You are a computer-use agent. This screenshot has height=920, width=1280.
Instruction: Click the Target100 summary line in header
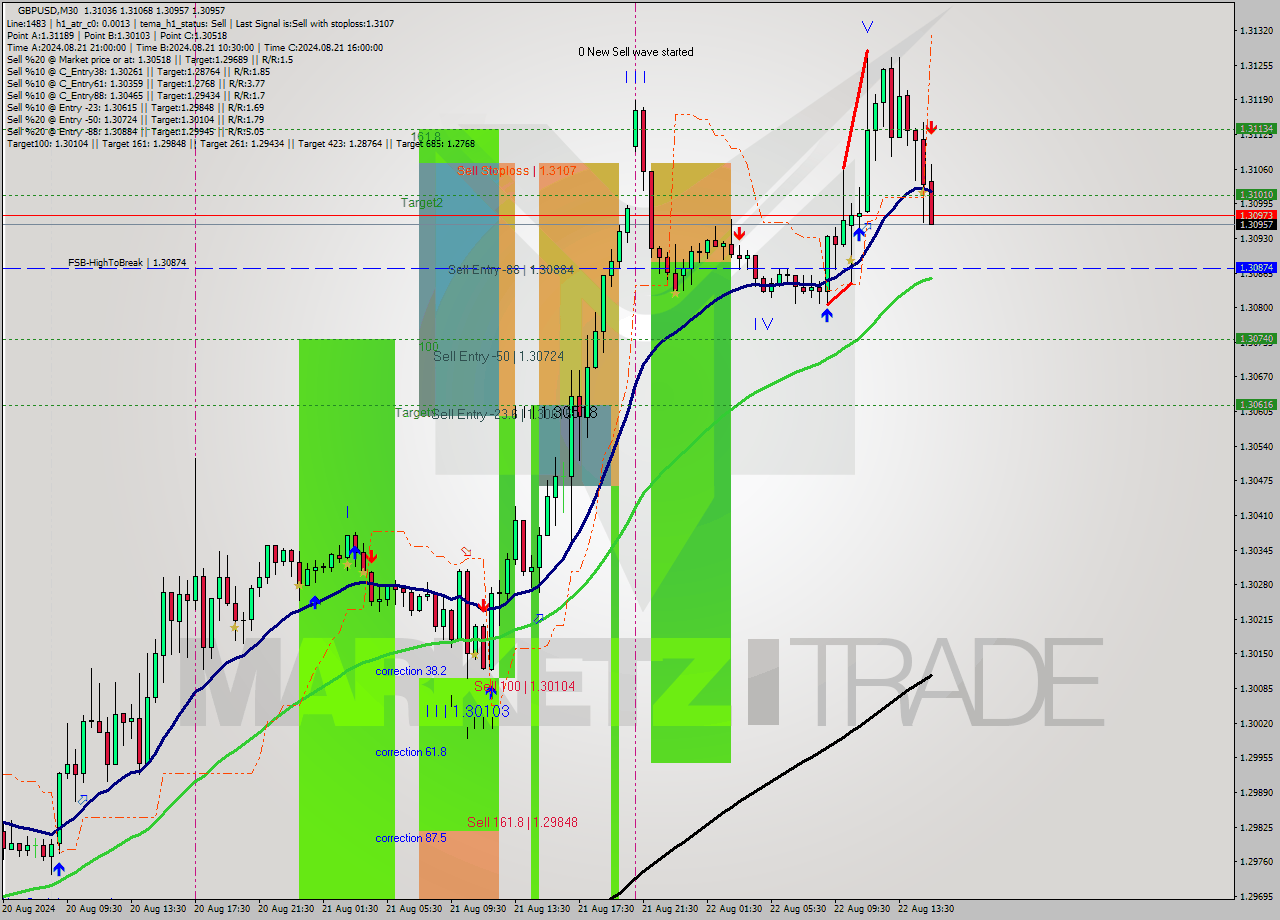[241, 144]
